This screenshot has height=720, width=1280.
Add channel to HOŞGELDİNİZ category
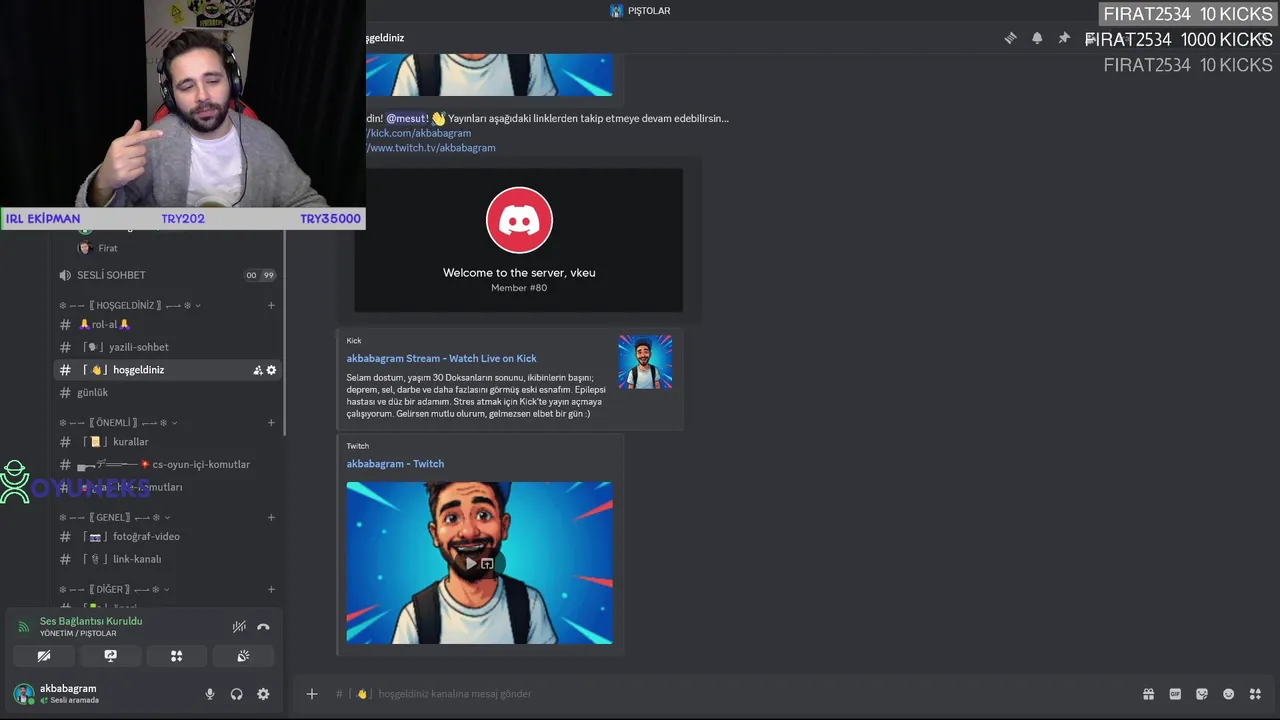271,305
